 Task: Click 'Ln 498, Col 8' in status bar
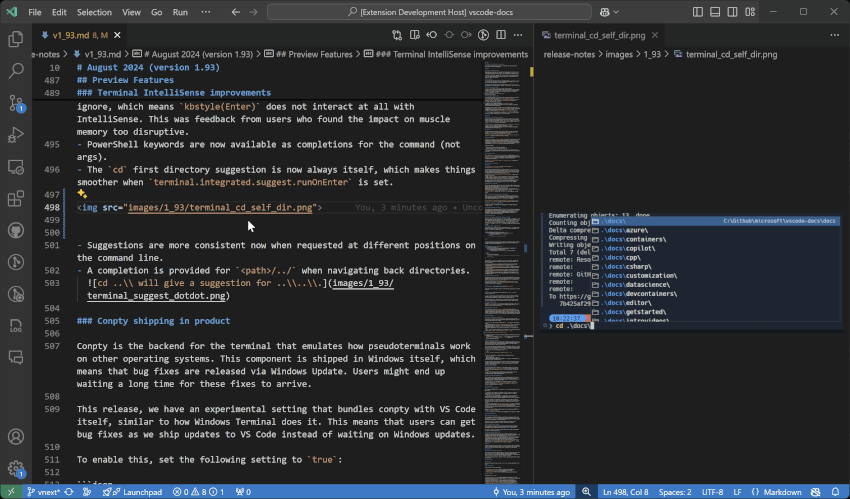[626, 492]
